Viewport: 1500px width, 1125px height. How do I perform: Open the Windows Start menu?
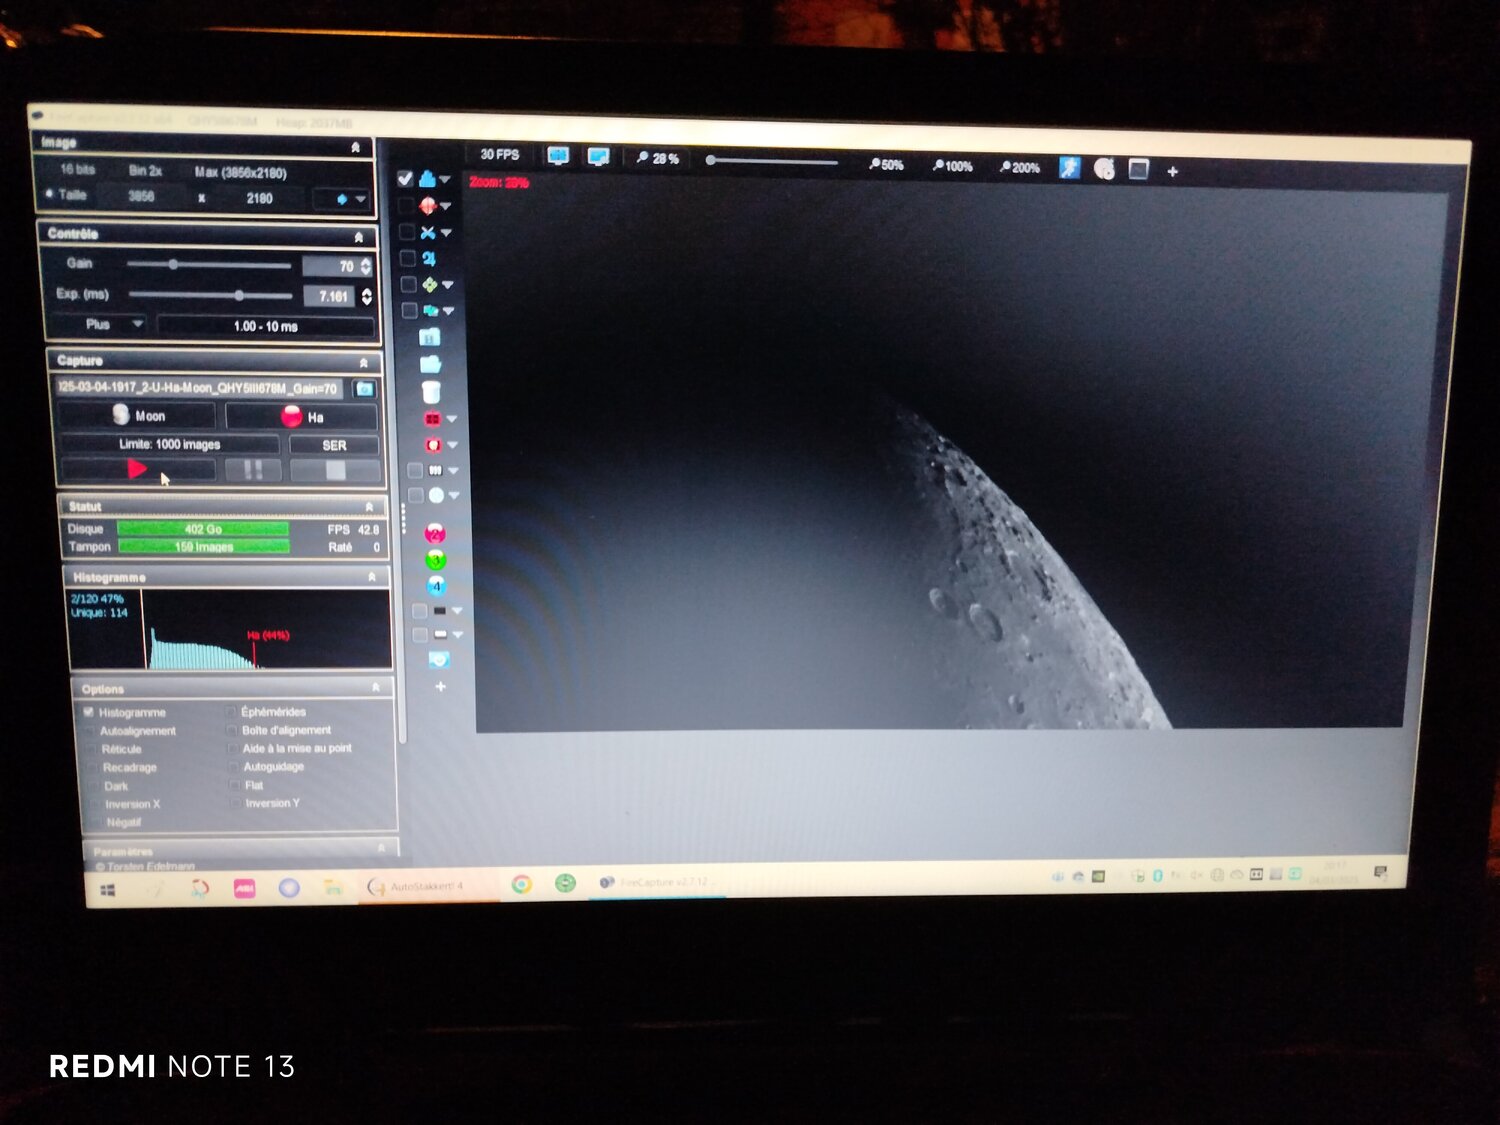click(108, 889)
